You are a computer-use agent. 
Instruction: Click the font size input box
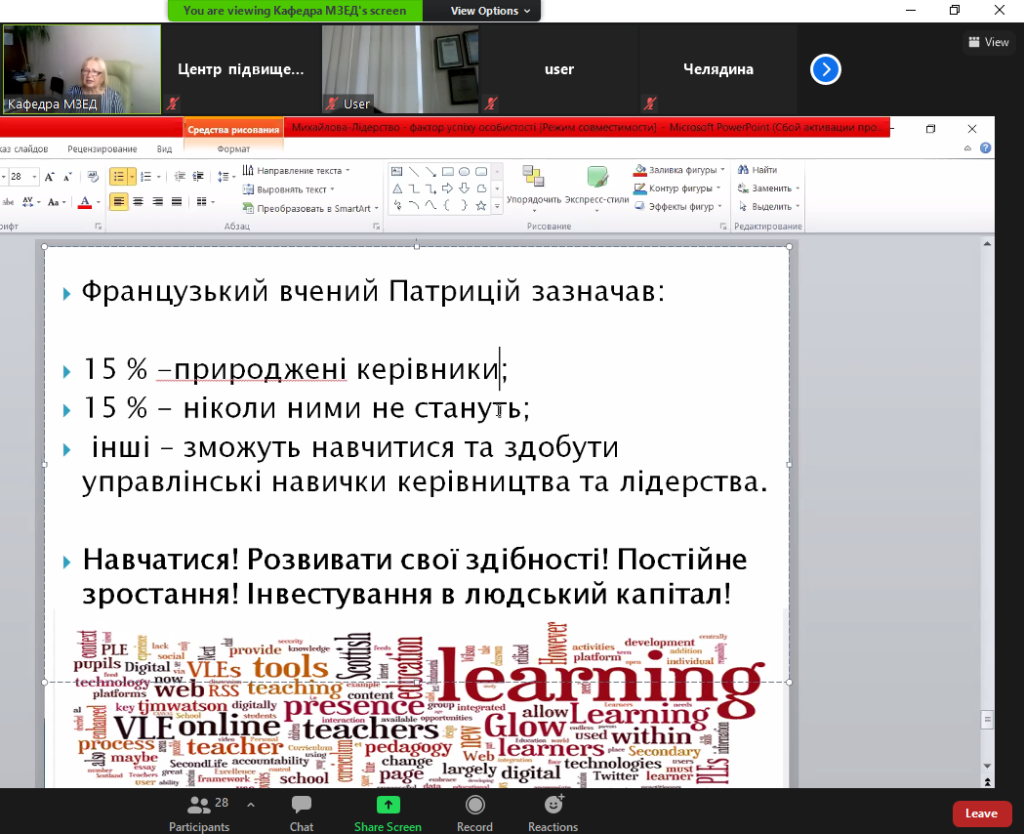pos(17,176)
